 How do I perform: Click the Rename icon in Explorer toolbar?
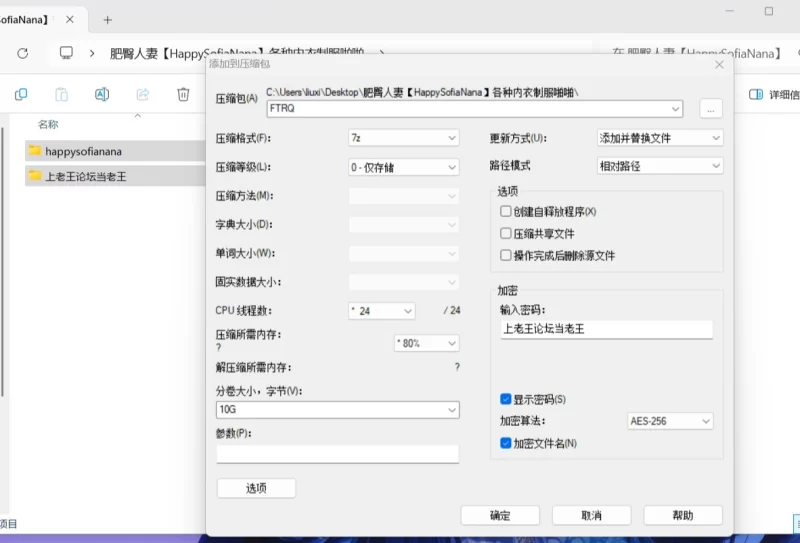pos(102,94)
